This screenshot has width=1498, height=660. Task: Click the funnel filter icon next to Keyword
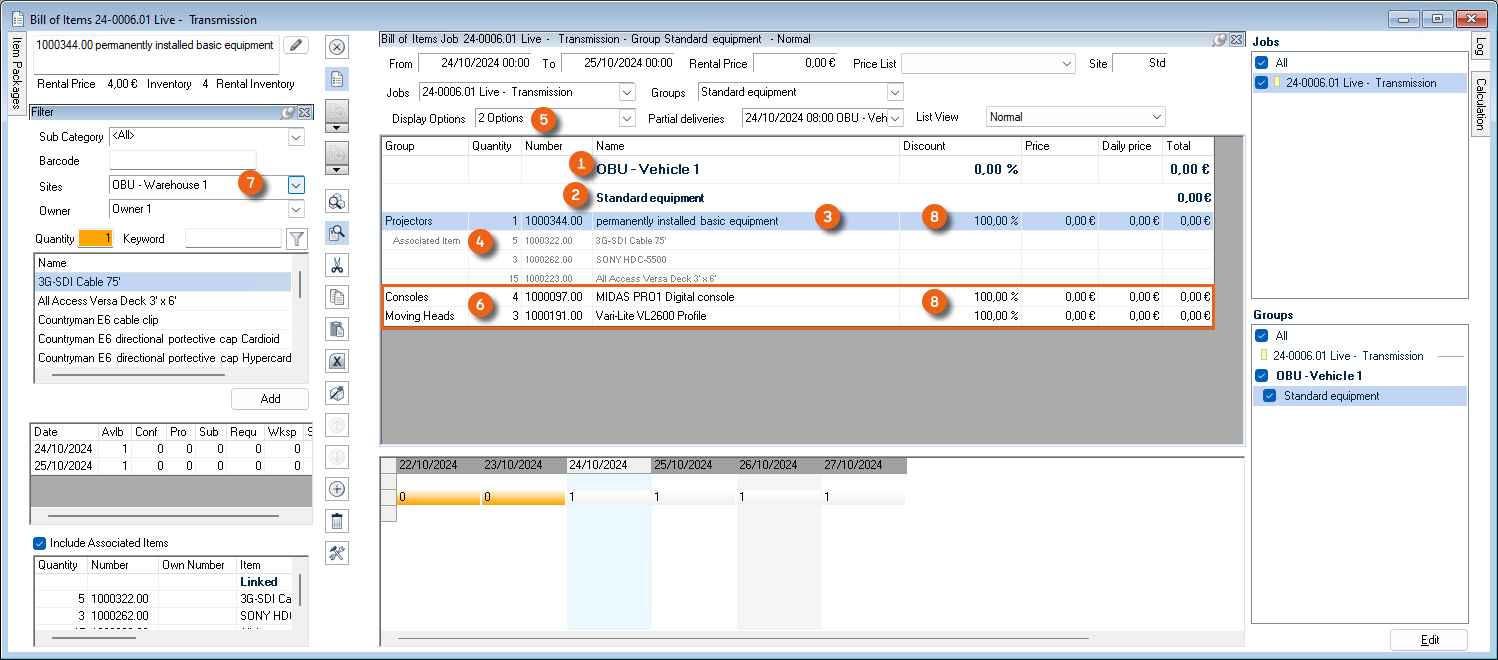coord(296,239)
